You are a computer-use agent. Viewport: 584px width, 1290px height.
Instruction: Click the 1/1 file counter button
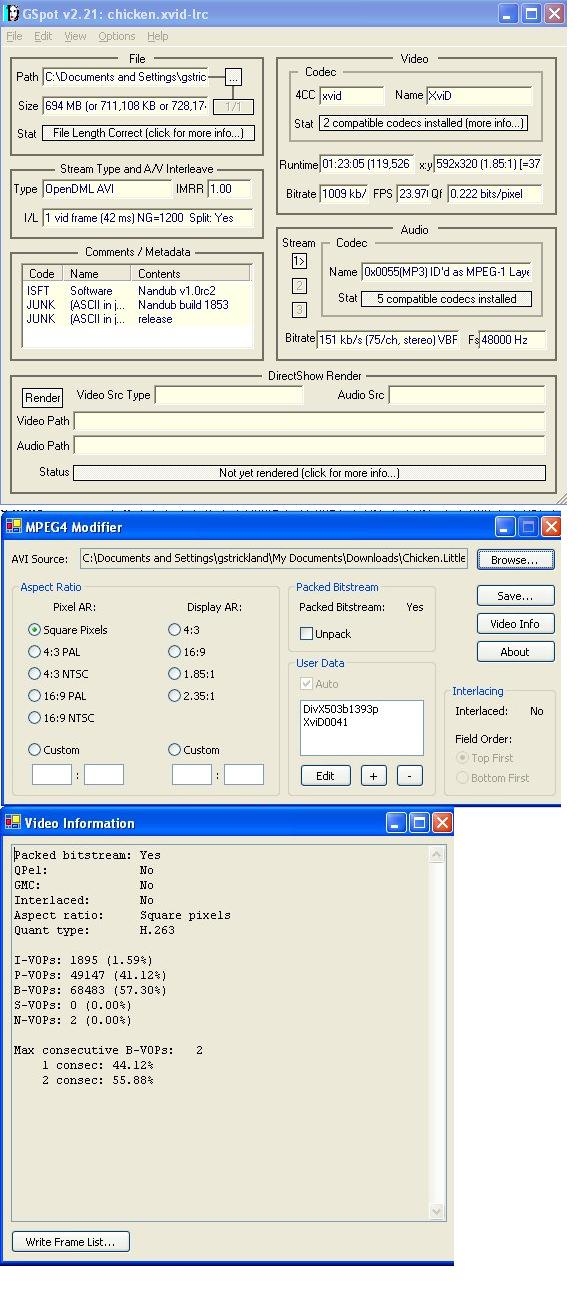[x=233, y=106]
